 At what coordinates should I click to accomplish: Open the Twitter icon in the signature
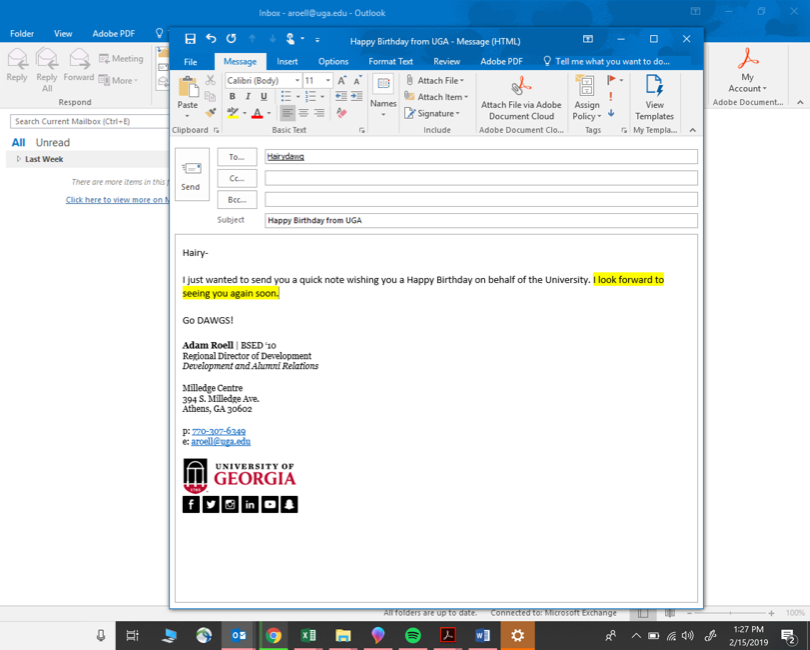(x=211, y=504)
